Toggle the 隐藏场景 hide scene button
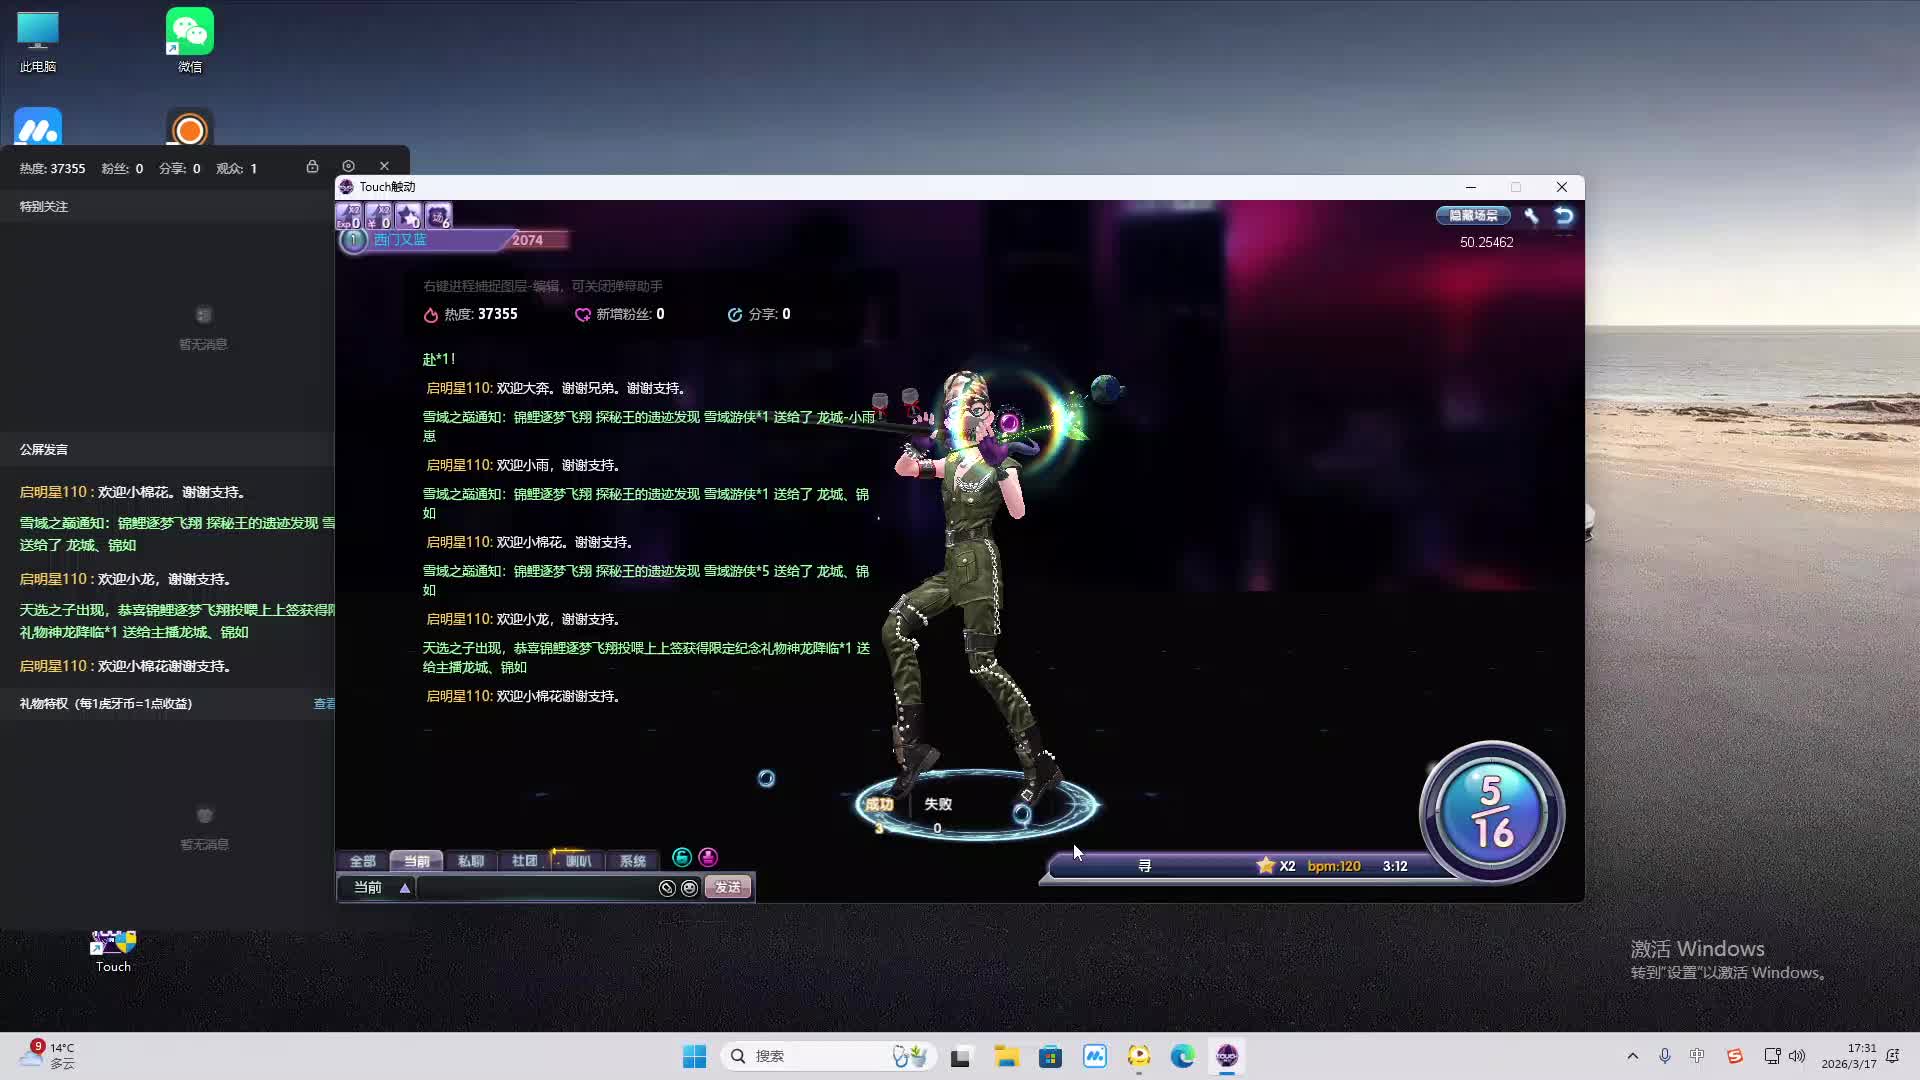 click(x=1473, y=215)
